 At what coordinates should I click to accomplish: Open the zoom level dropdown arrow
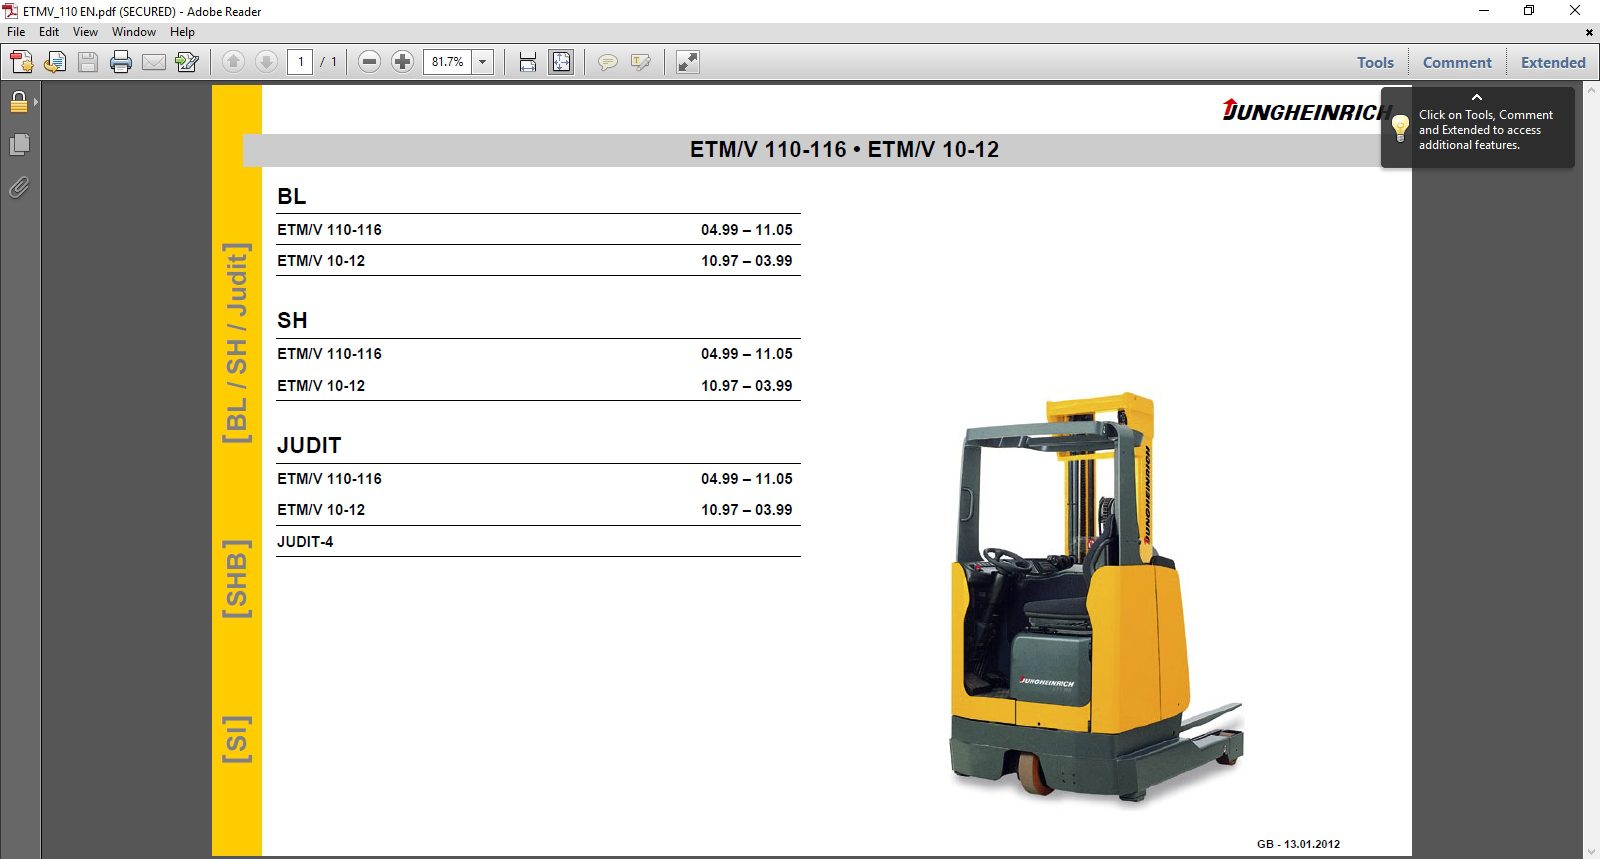click(483, 62)
